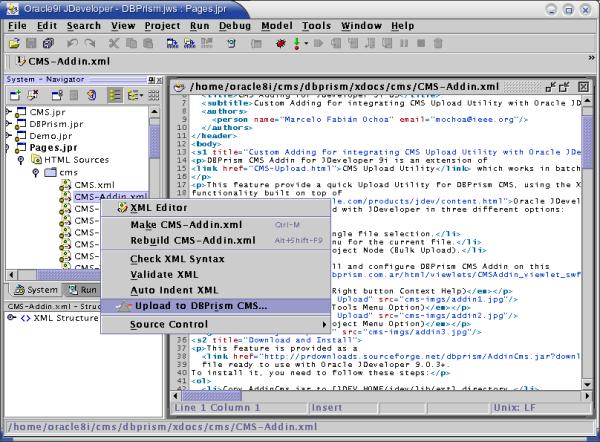Open the Model menu
The image size is (600, 442).
pos(277,26)
